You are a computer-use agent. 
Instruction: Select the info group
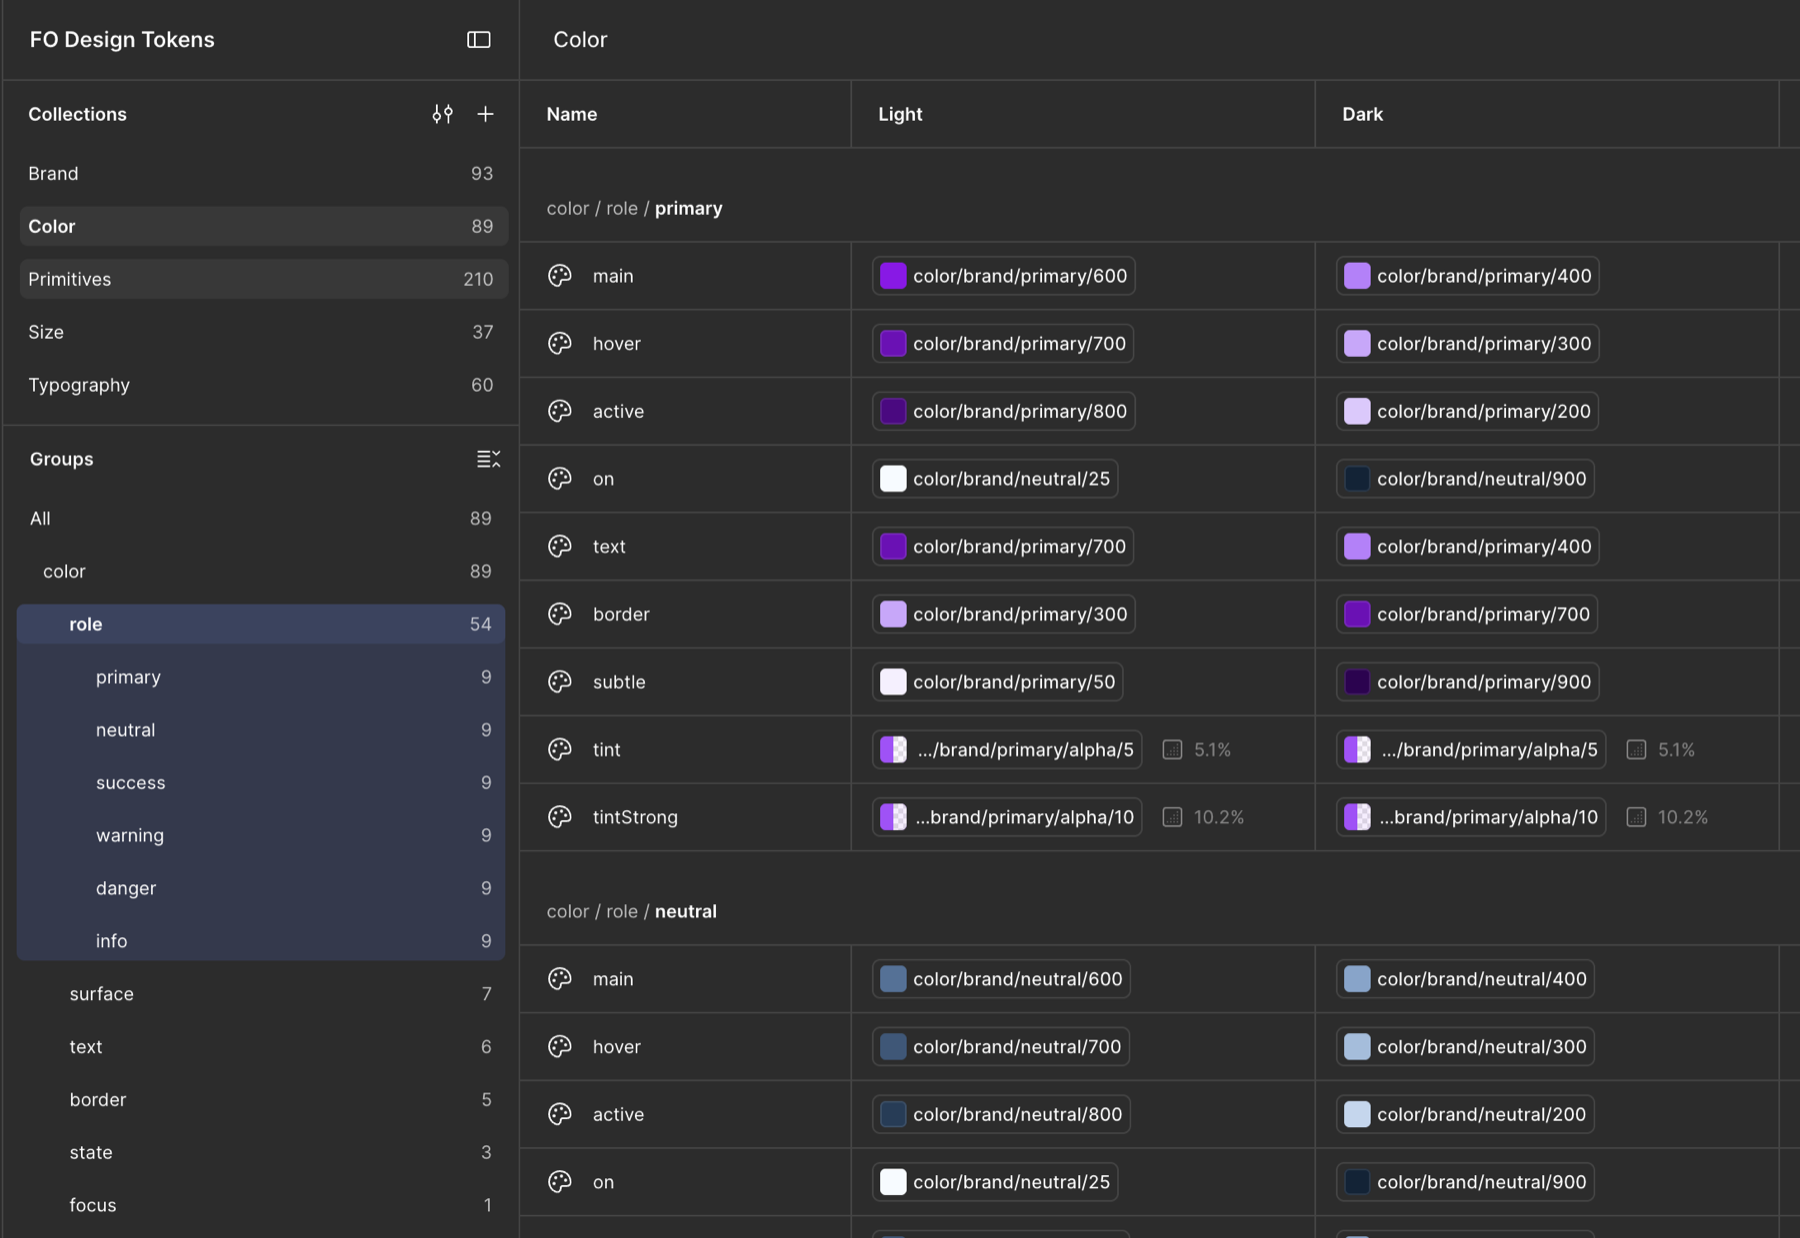click(x=261, y=941)
